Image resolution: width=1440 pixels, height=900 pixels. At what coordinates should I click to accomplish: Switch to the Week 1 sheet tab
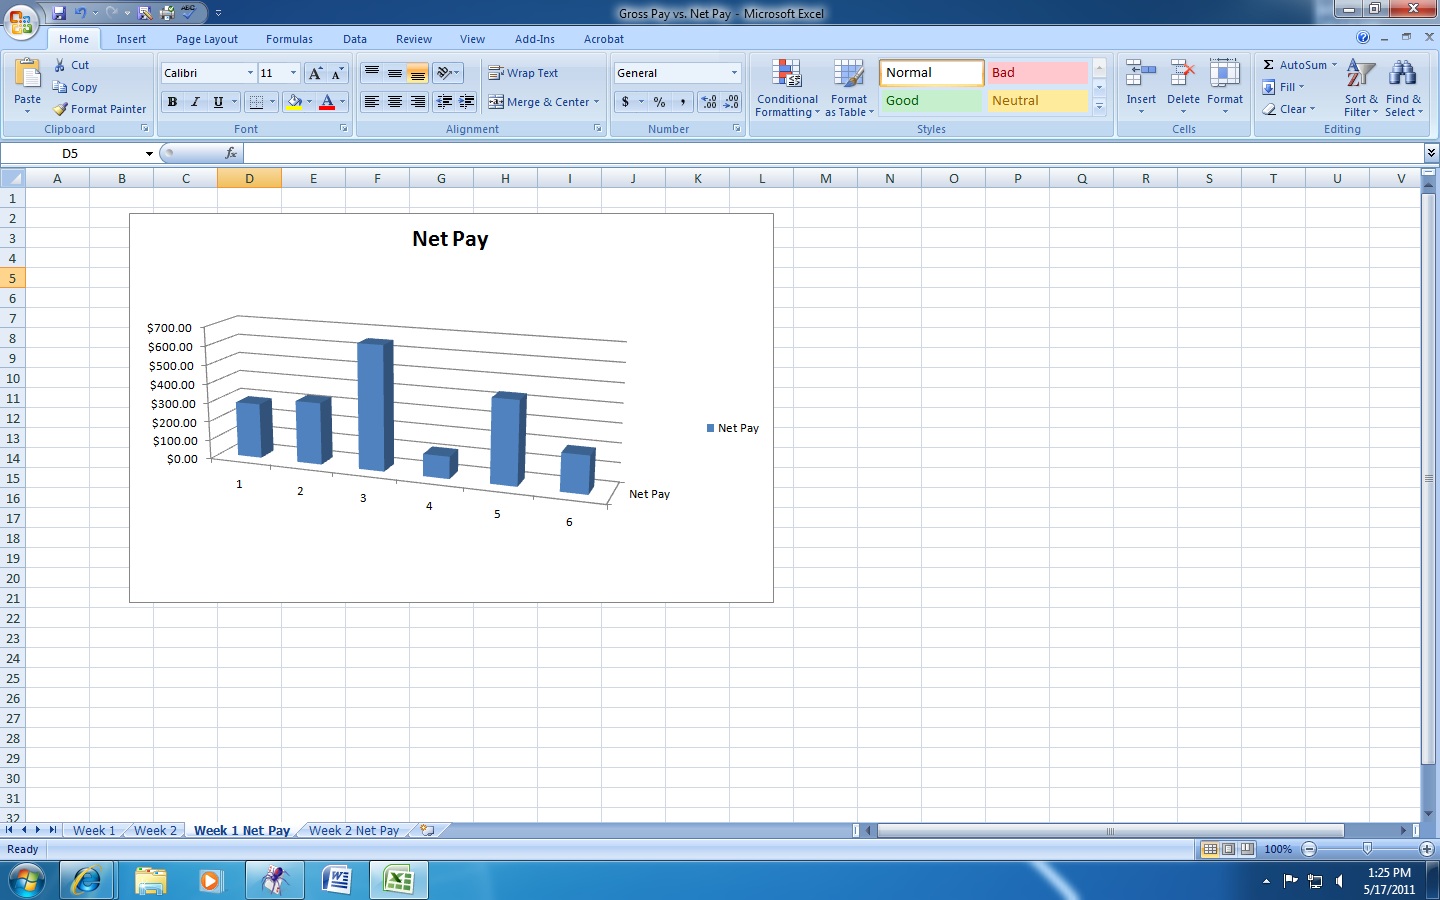(x=94, y=830)
